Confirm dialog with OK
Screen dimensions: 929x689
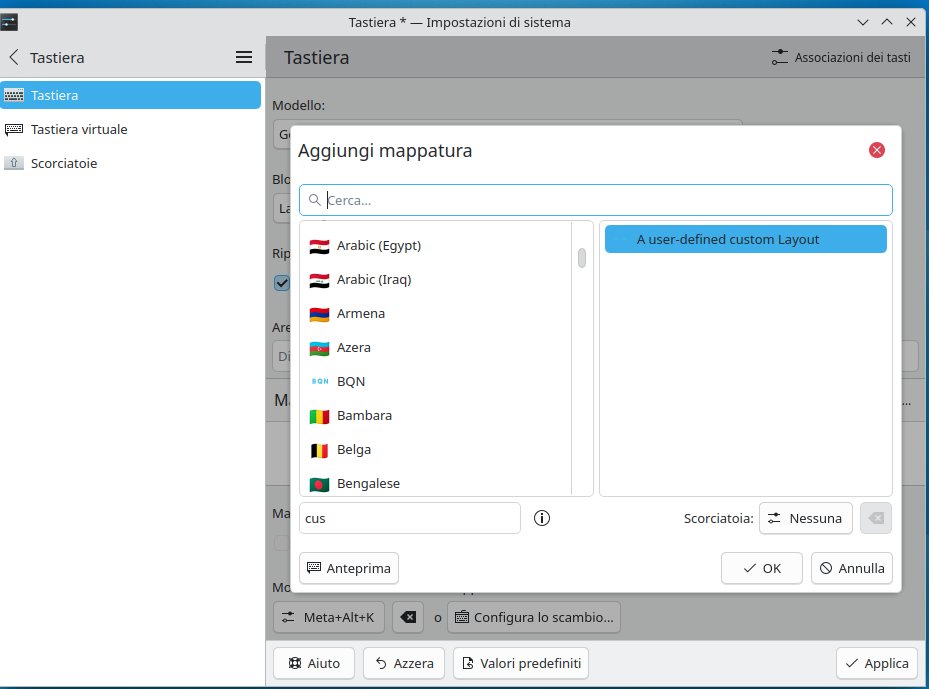click(761, 568)
